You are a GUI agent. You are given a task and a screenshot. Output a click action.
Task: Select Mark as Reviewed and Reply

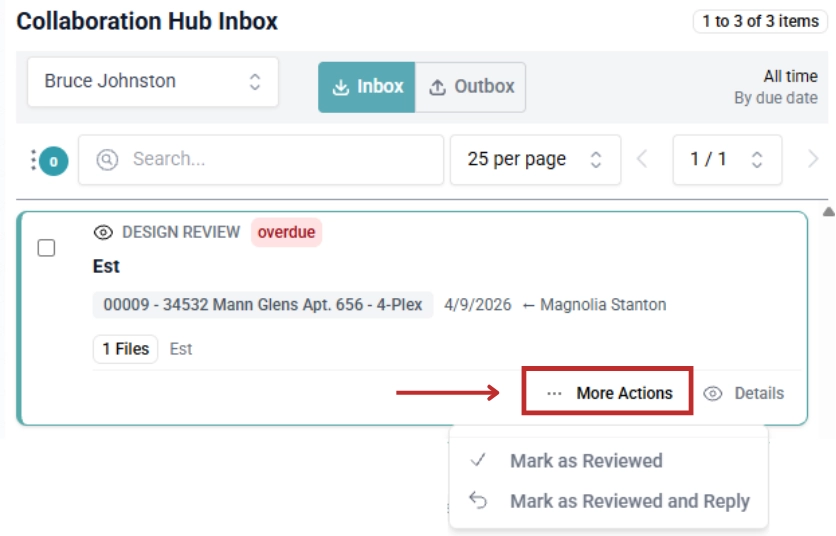pos(608,501)
